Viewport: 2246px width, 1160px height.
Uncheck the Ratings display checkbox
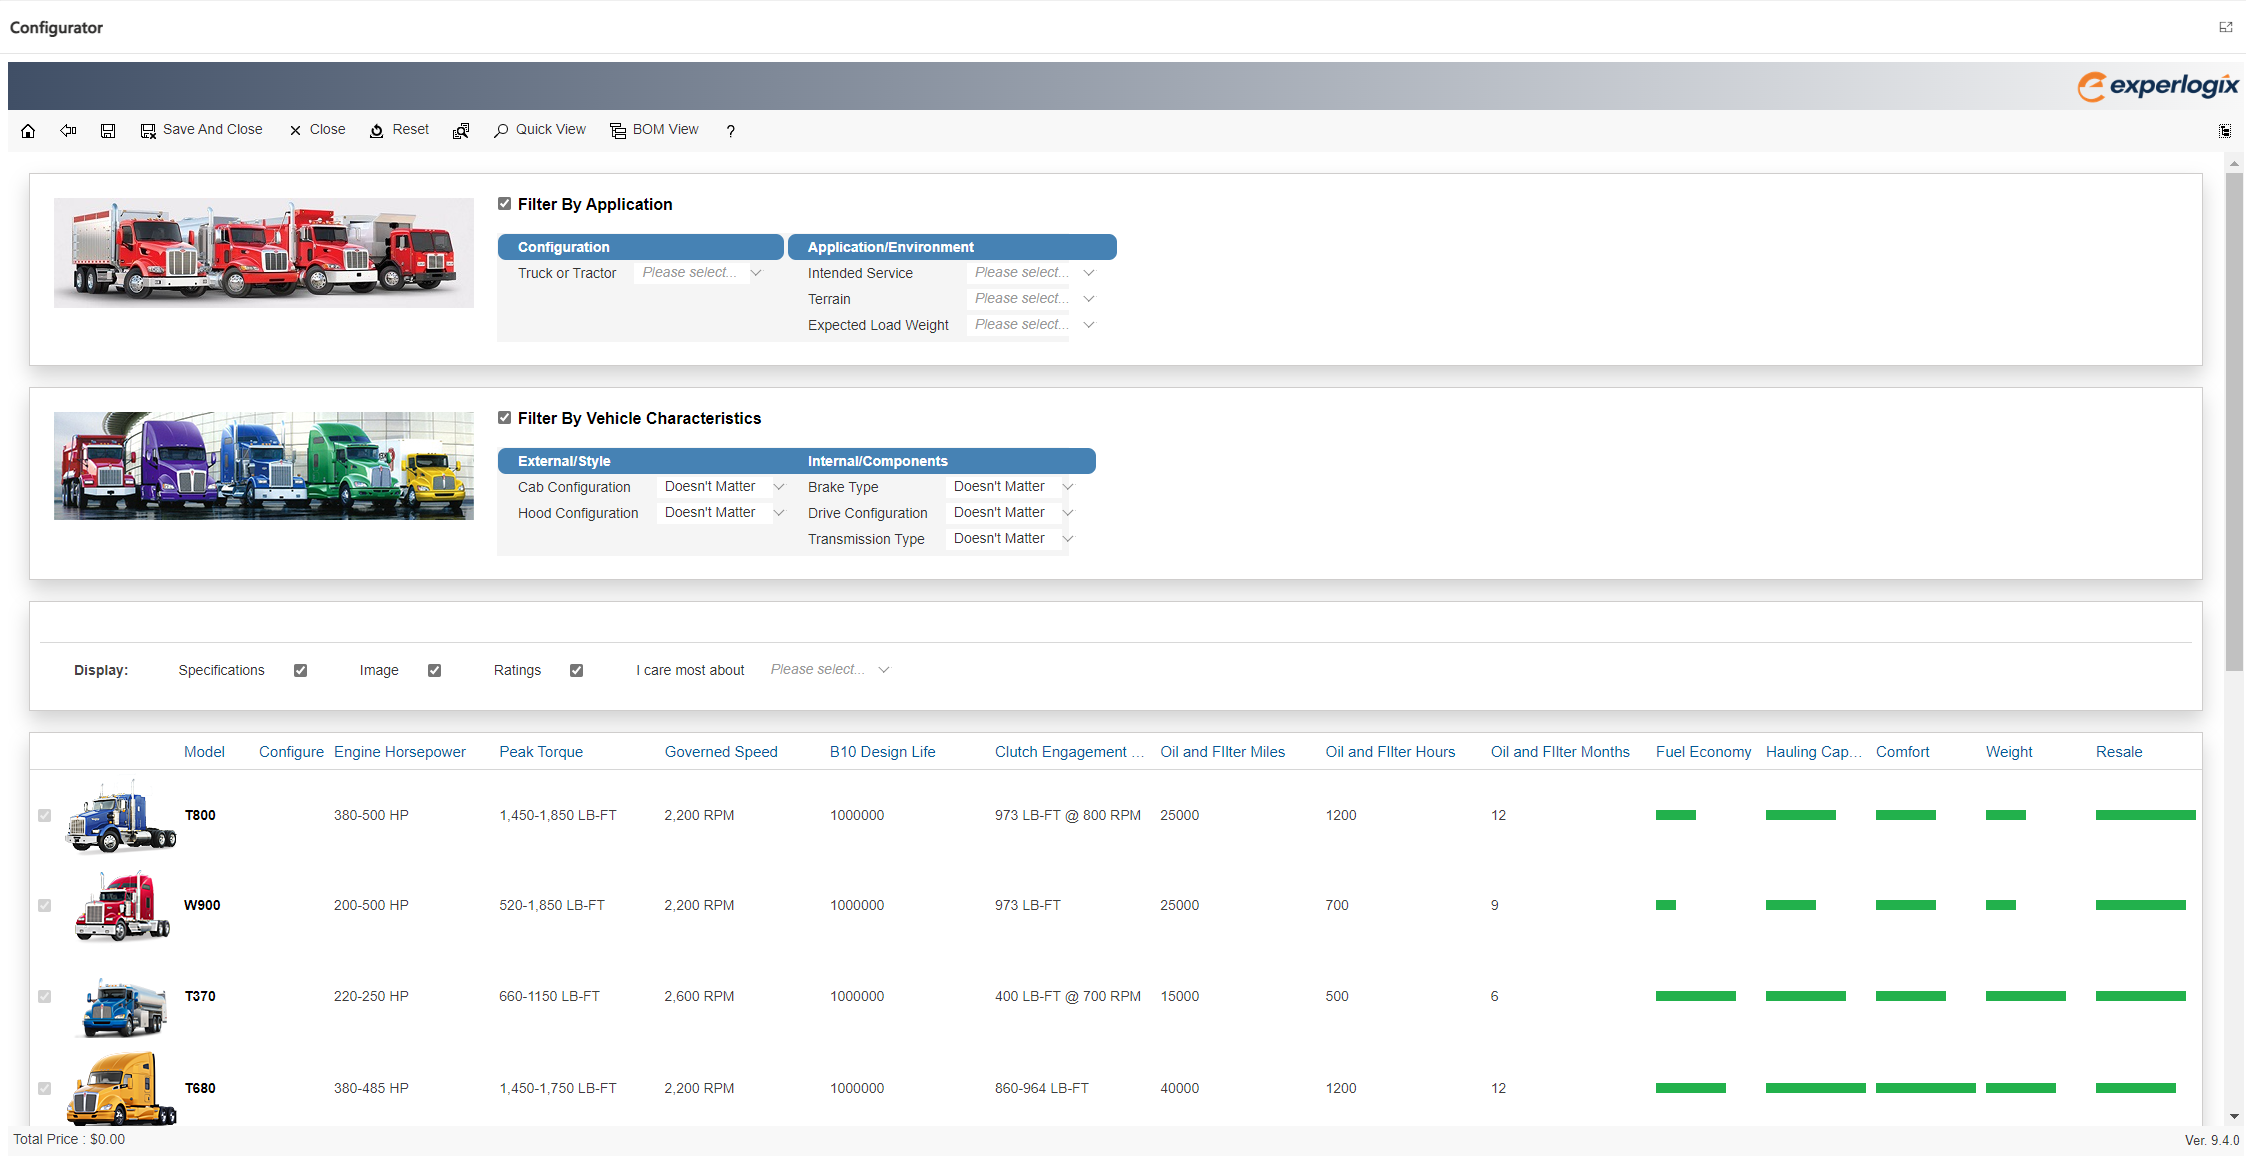click(576, 671)
